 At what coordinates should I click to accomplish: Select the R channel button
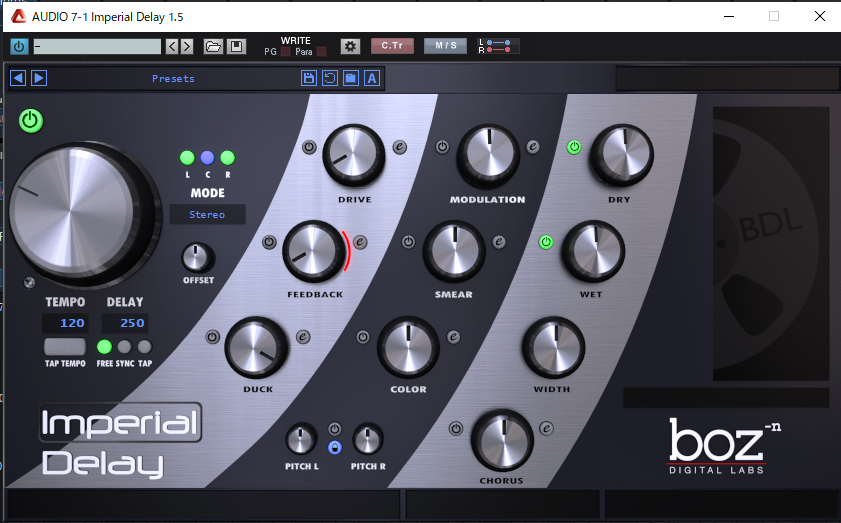(x=227, y=158)
